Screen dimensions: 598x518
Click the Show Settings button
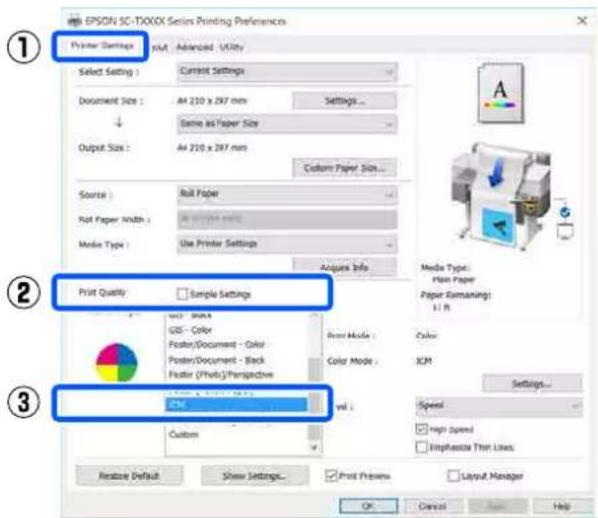pos(254,476)
